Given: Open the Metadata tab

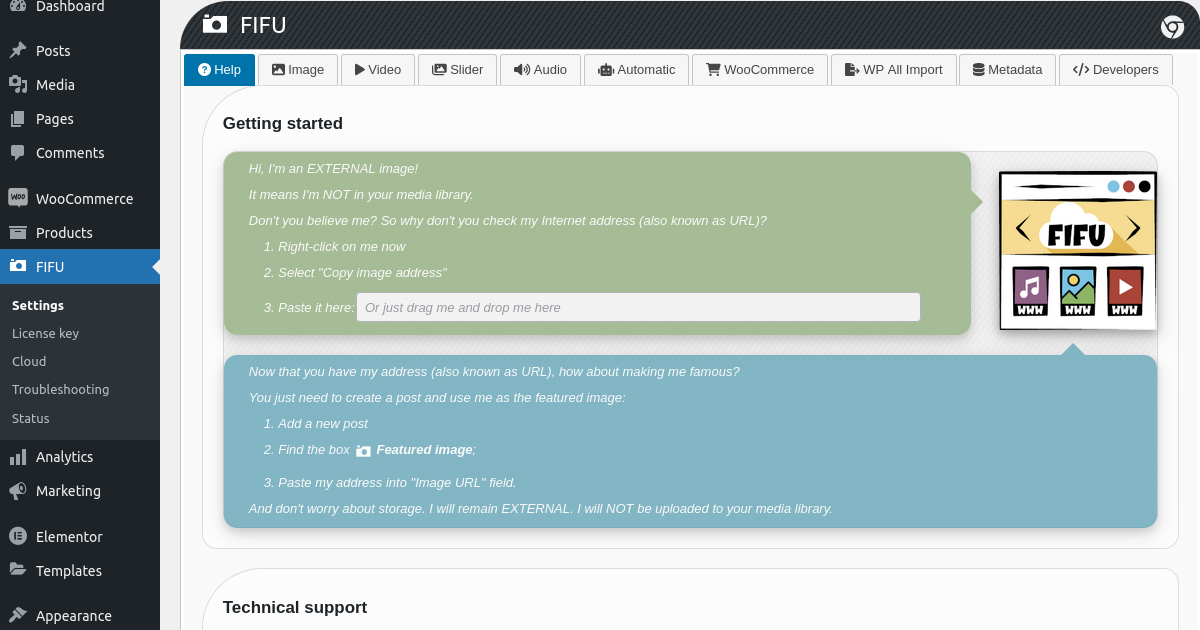Looking at the screenshot, I should pos(1007,70).
